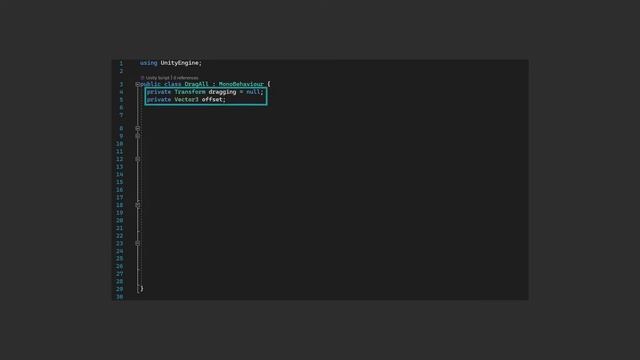Collapse the fold marker beside line 8
This screenshot has width=640, height=360.
click(138, 128)
